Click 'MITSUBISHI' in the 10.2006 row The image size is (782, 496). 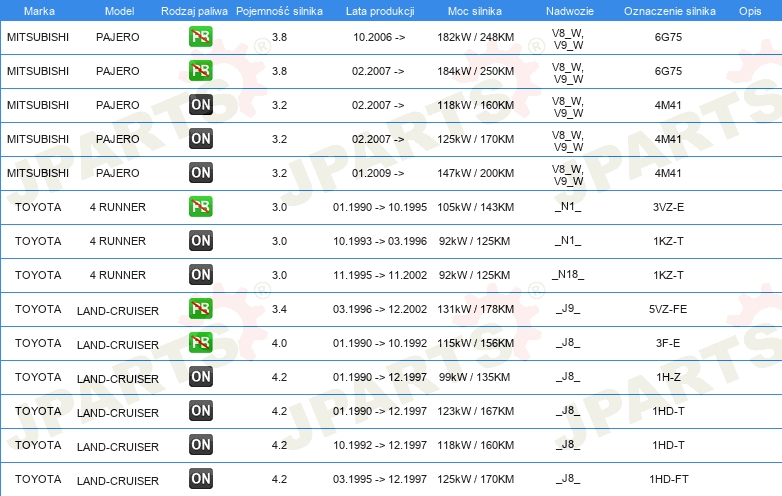[x=38, y=37]
